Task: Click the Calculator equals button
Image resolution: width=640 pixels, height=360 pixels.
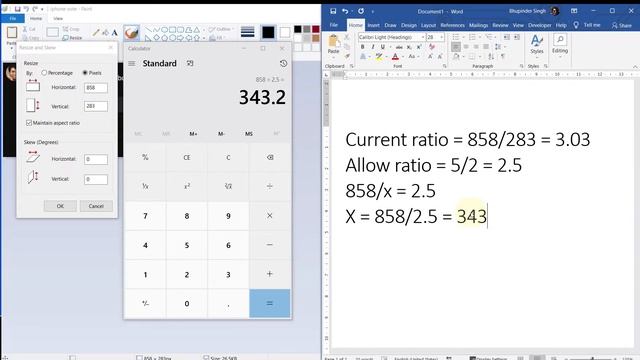Action: 270,303
